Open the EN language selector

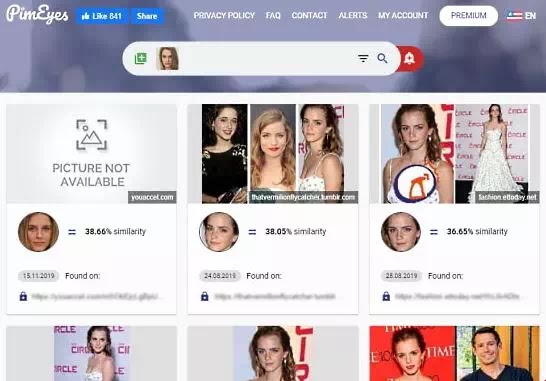(521, 16)
